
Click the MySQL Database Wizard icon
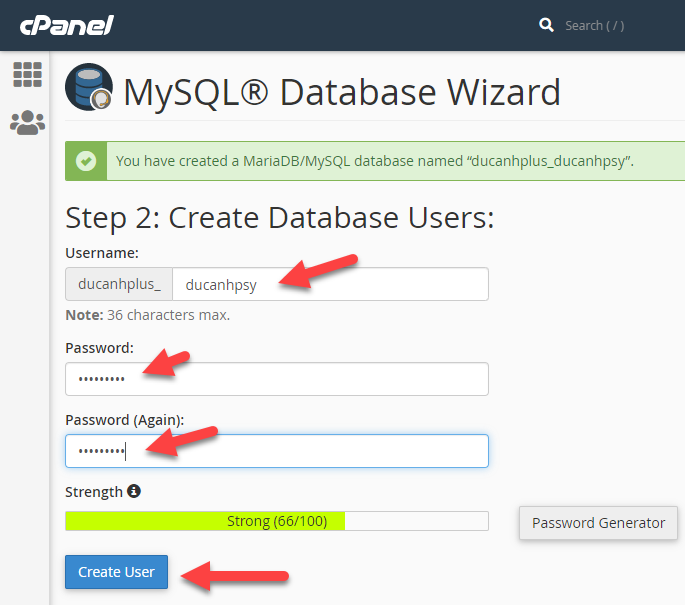pos(89,87)
